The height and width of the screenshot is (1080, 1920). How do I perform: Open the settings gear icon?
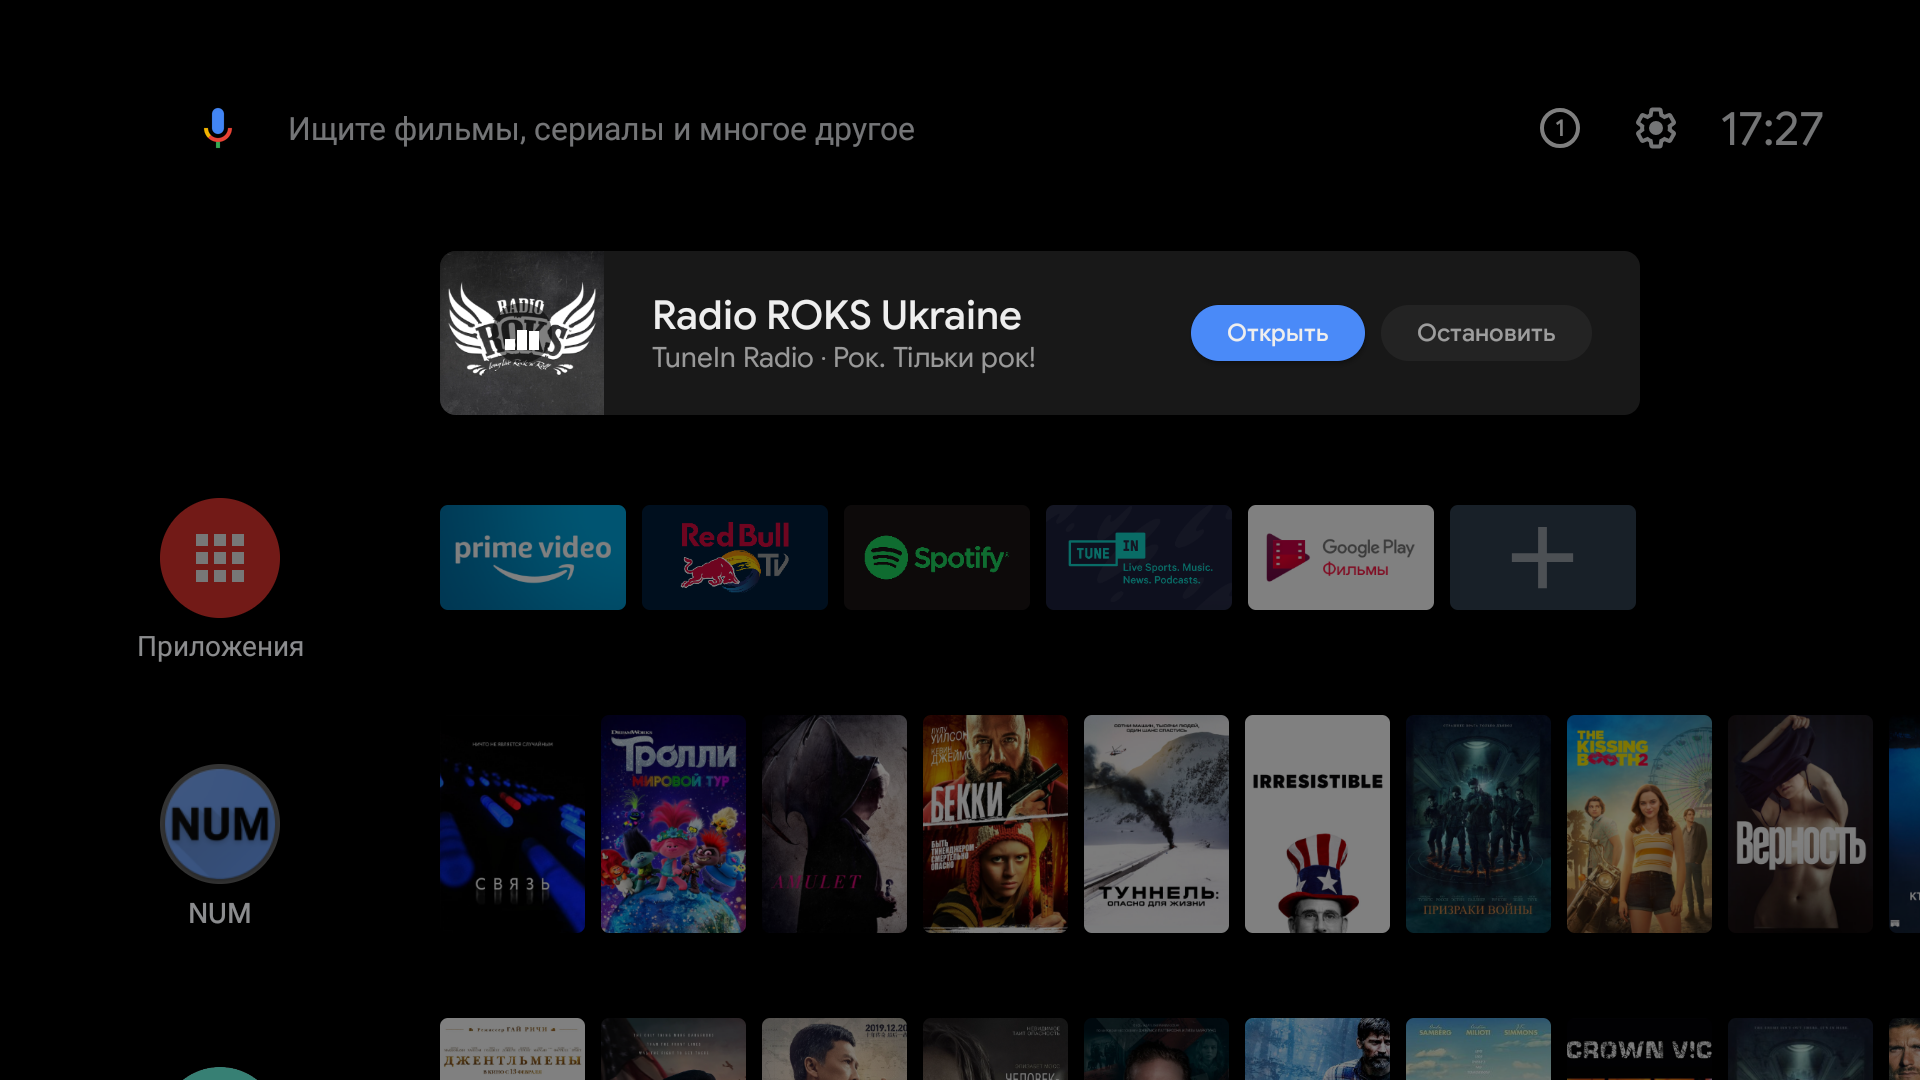coord(1655,128)
